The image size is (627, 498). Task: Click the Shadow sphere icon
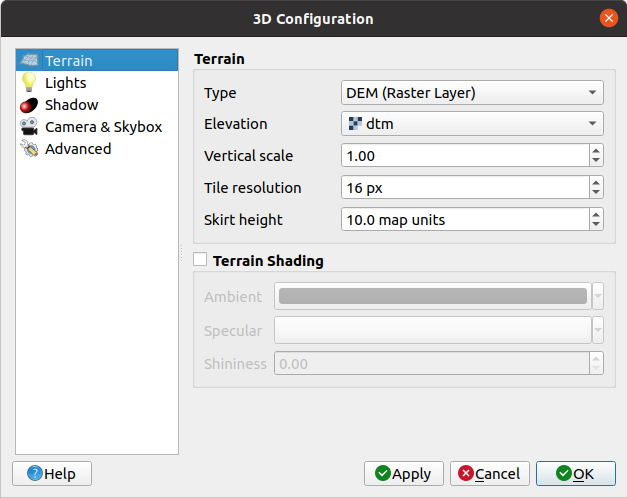[x=29, y=105]
